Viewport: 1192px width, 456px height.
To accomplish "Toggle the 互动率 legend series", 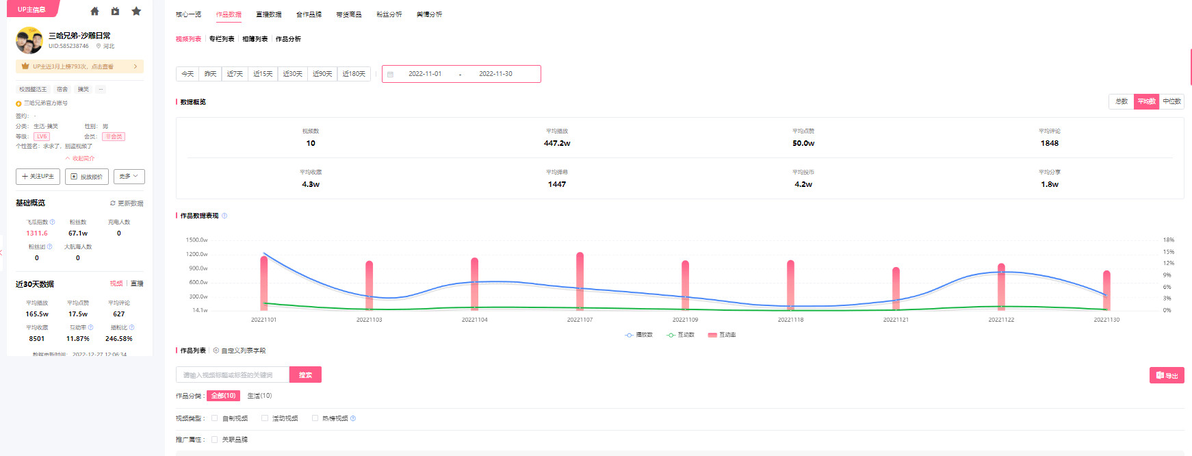I will point(722,334).
